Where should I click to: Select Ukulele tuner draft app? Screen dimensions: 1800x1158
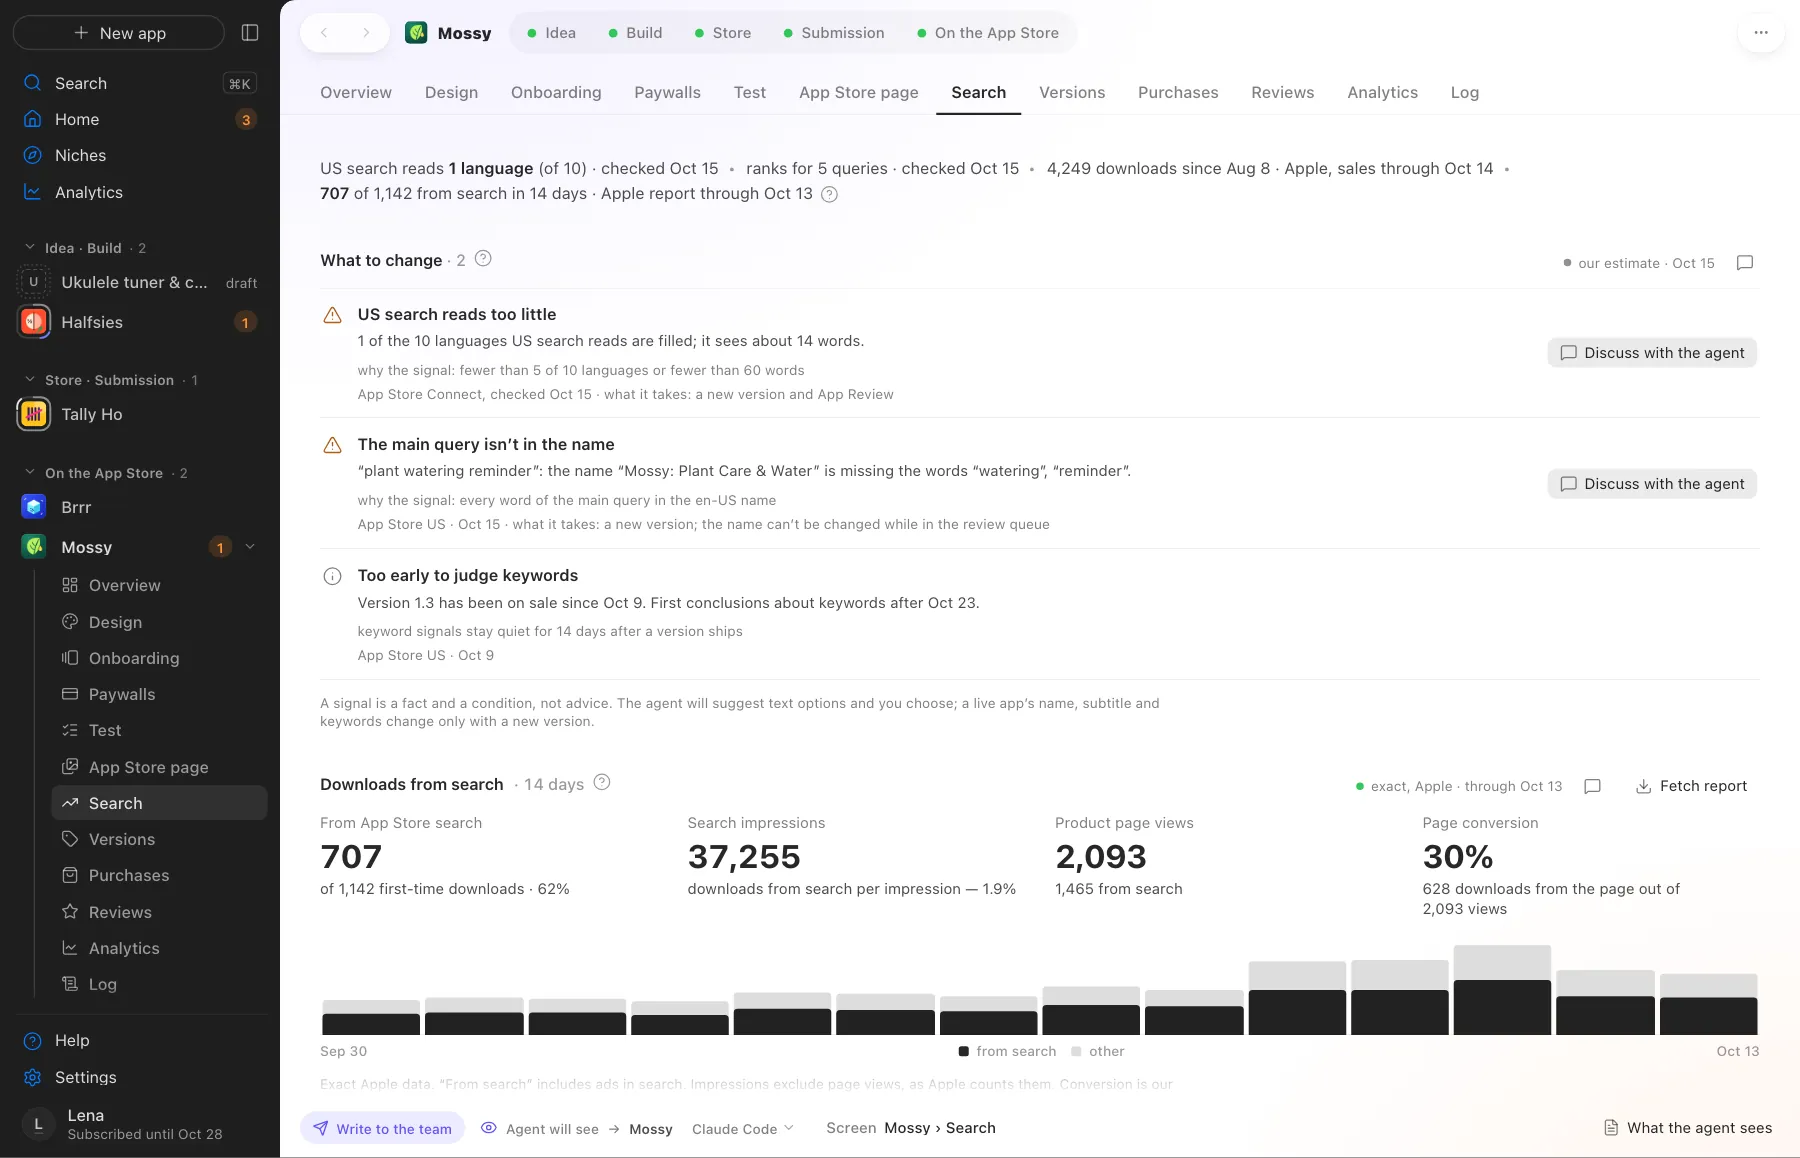(140, 283)
